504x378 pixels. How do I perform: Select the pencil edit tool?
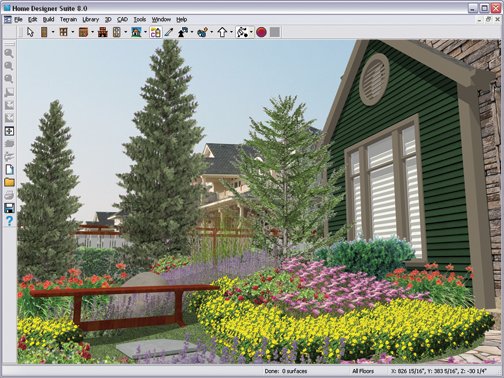(169, 32)
